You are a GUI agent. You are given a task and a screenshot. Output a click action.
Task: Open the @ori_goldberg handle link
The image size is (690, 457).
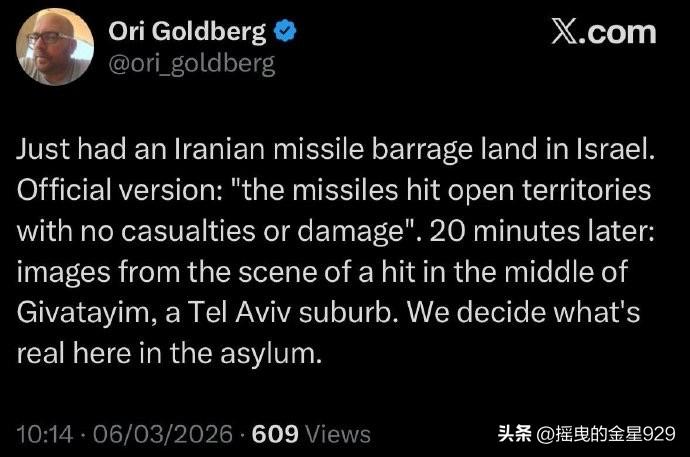tap(190, 64)
